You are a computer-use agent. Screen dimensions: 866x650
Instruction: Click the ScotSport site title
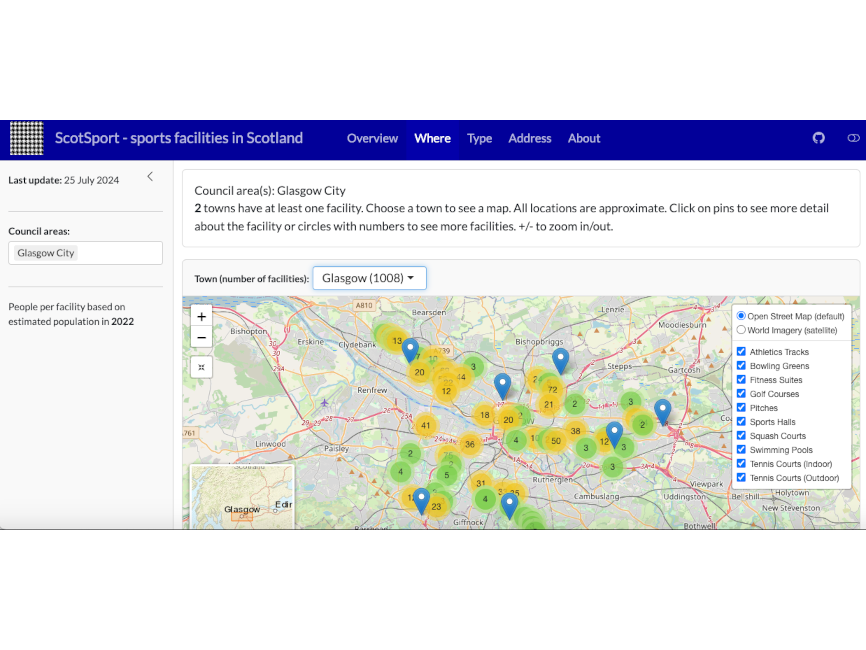coord(178,138)
